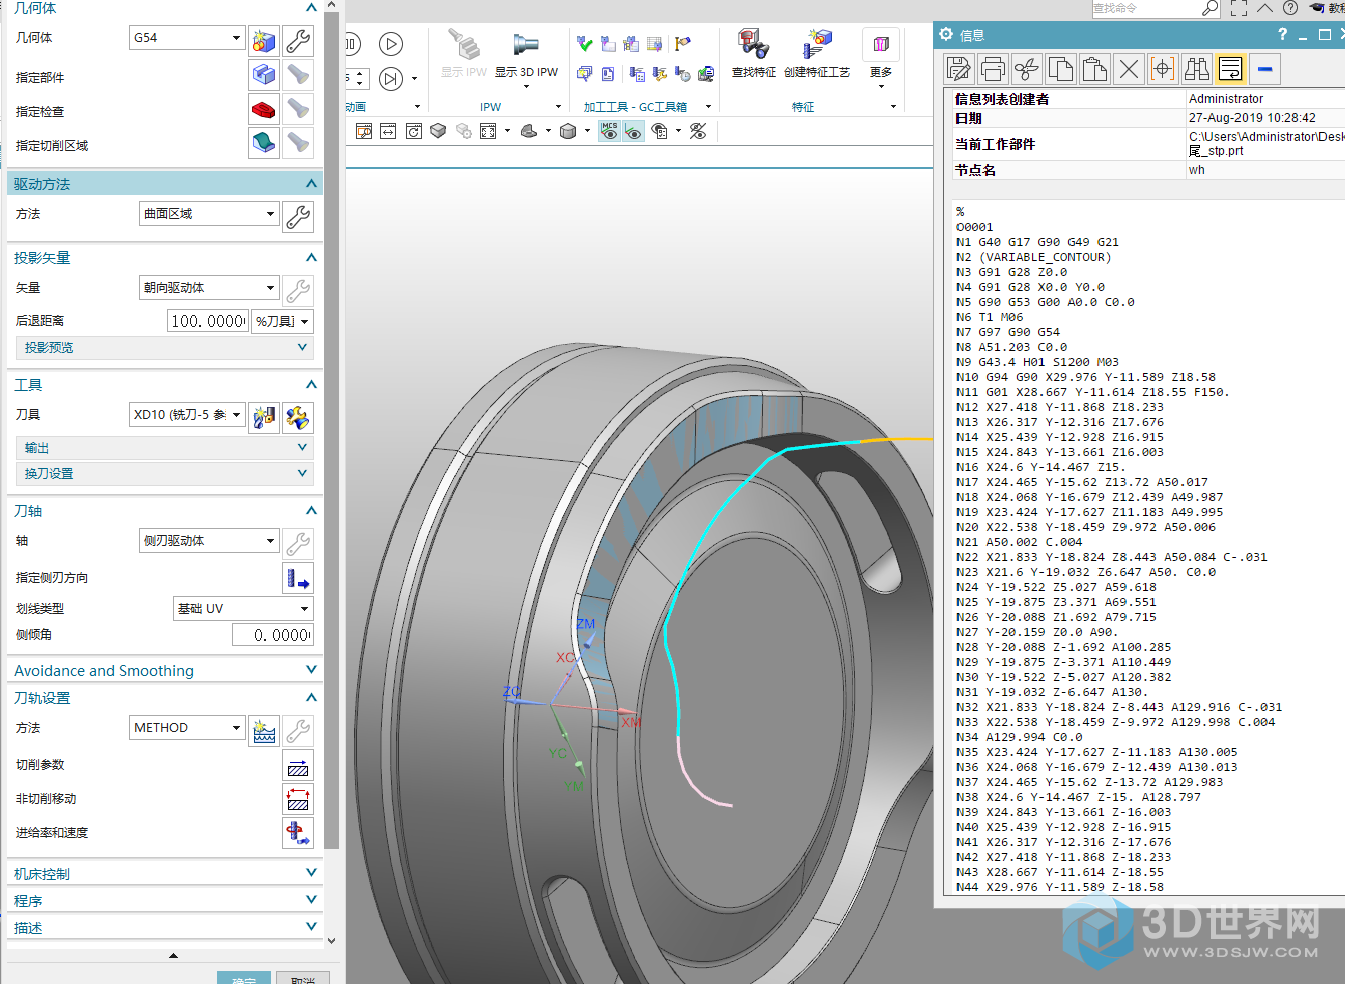
Task: Open Find binoculars in Information window
Action: point(1196,69)
